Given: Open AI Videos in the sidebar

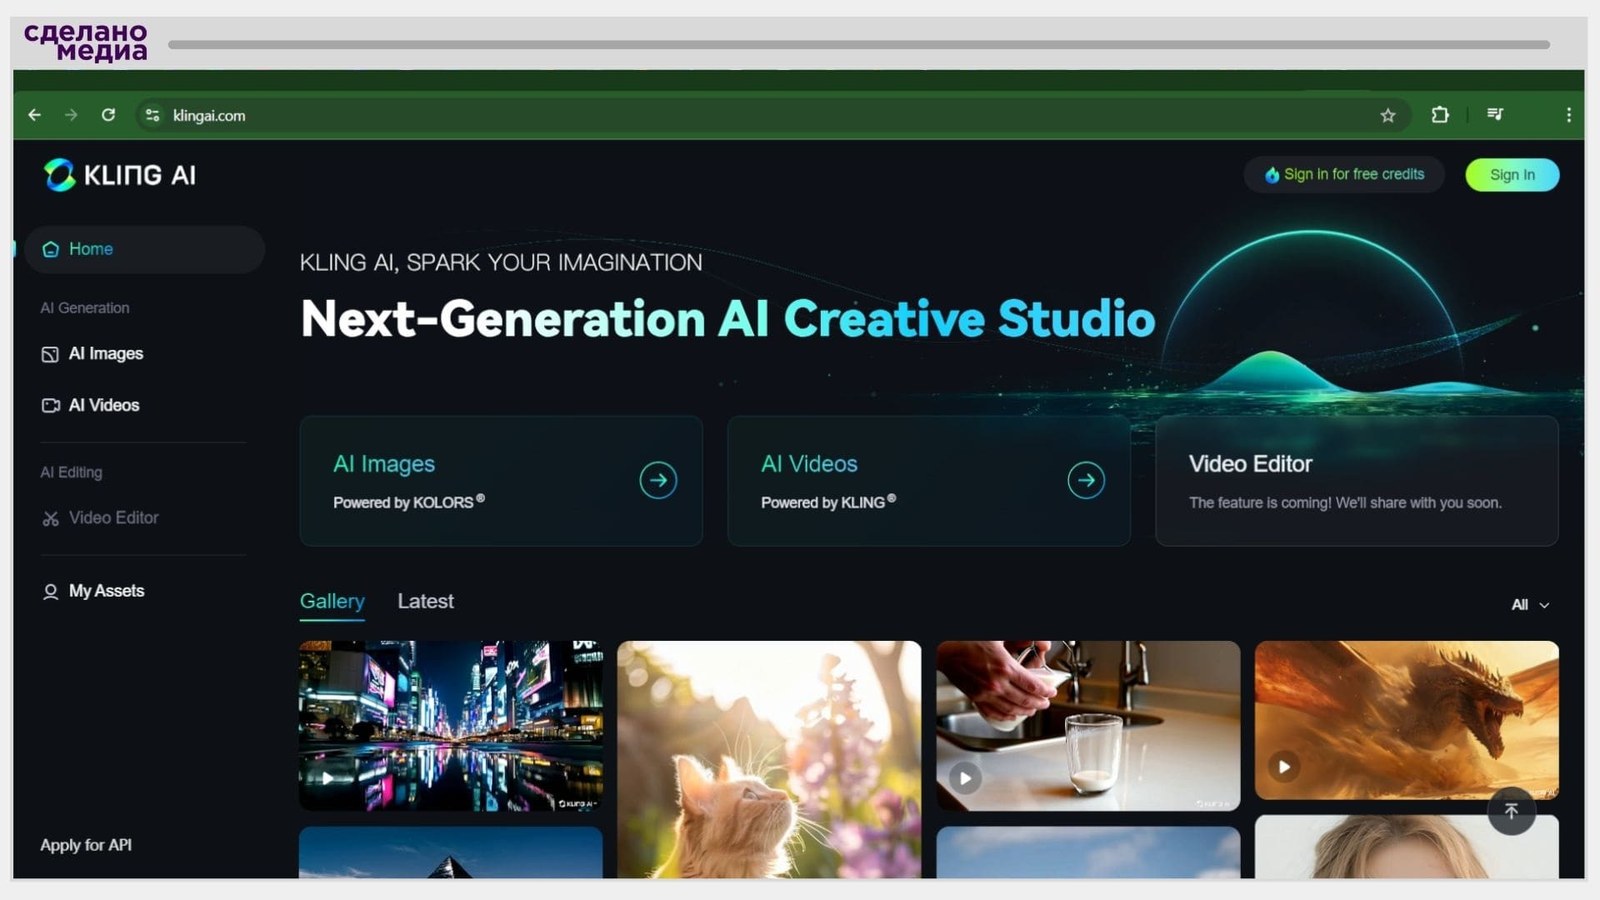Looking at the screenshot, I should point(90,405).
